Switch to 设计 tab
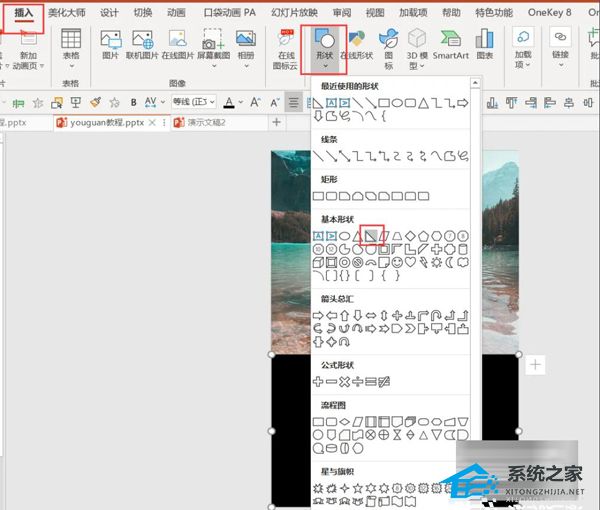Viewport: 600px width, 510px height. tap(109, 13)
